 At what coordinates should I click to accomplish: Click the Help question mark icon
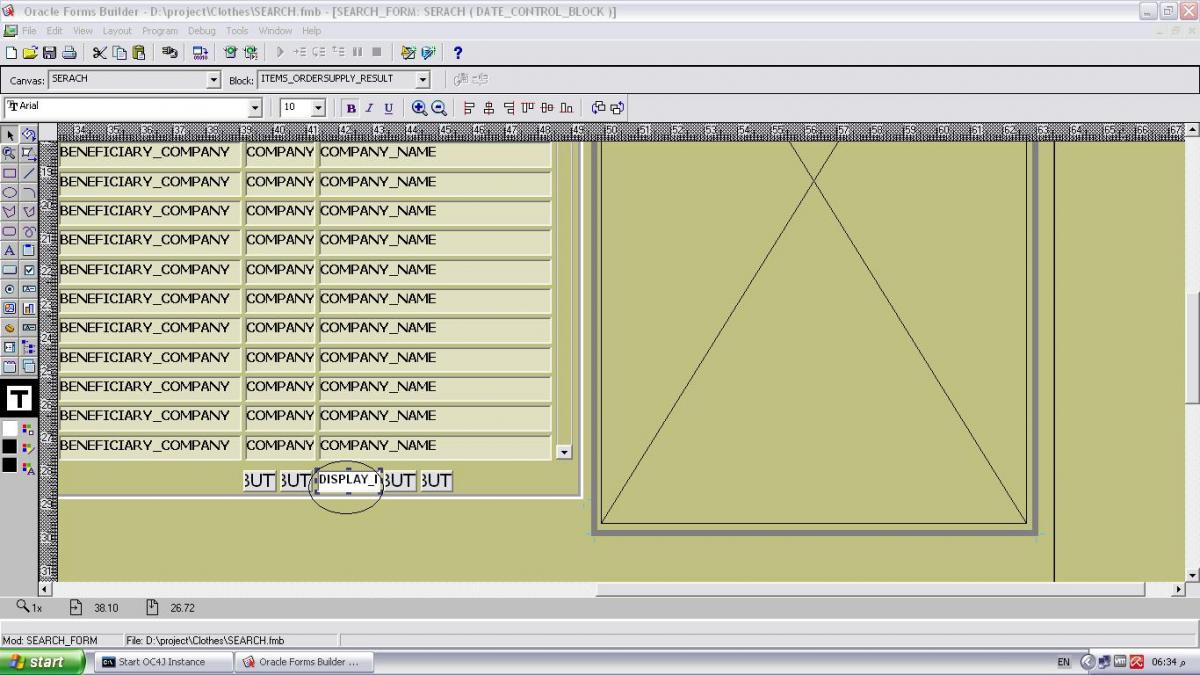coord(458,52)
